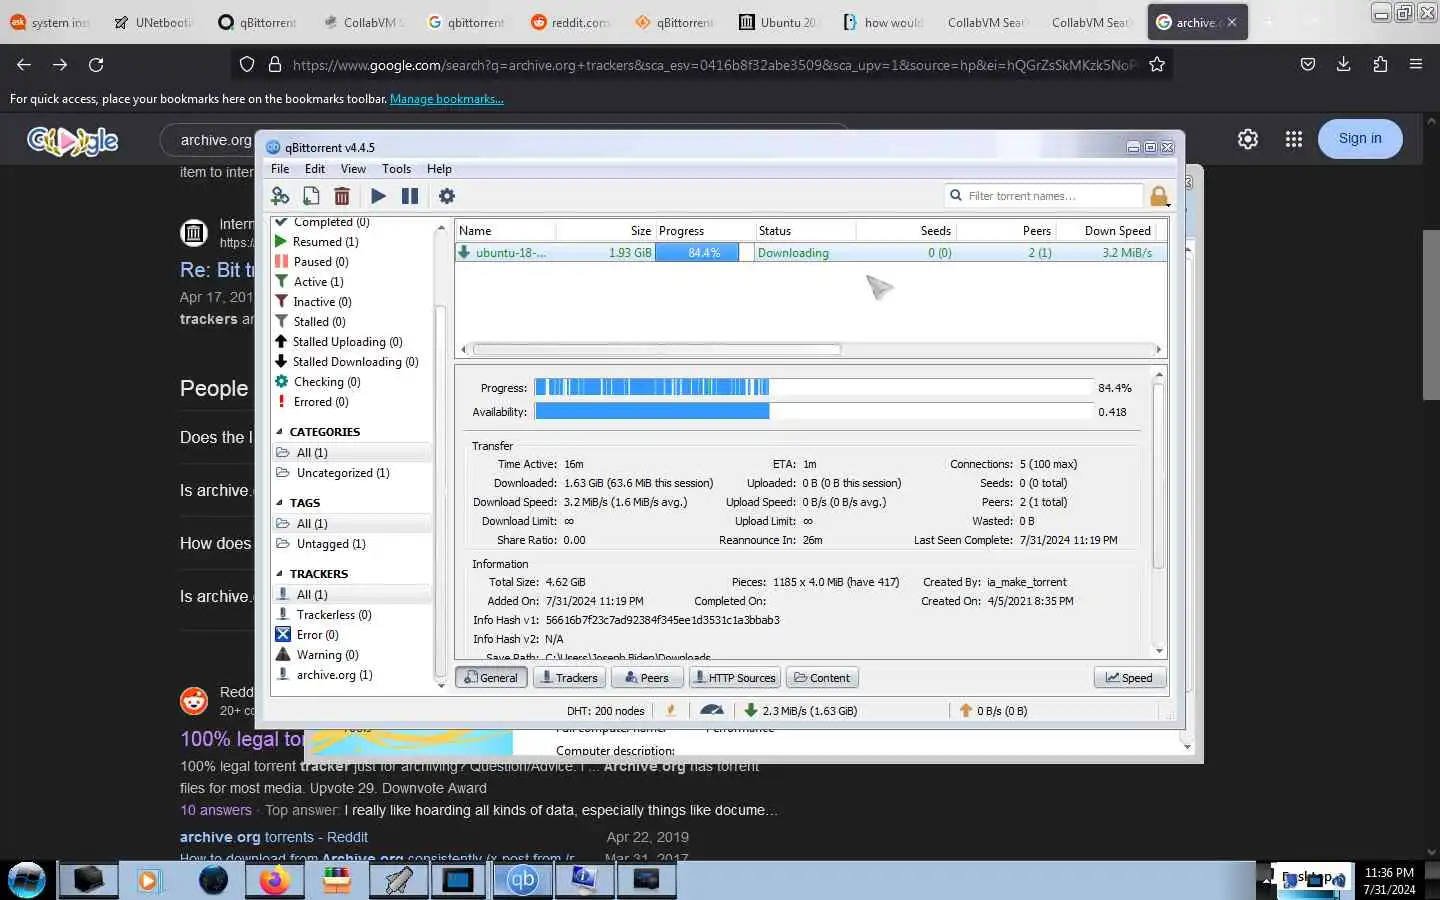The width and height of the screenshot is (1440, 900).
Task: Click the pieces Progress bar in General panel
Action: 813,388
